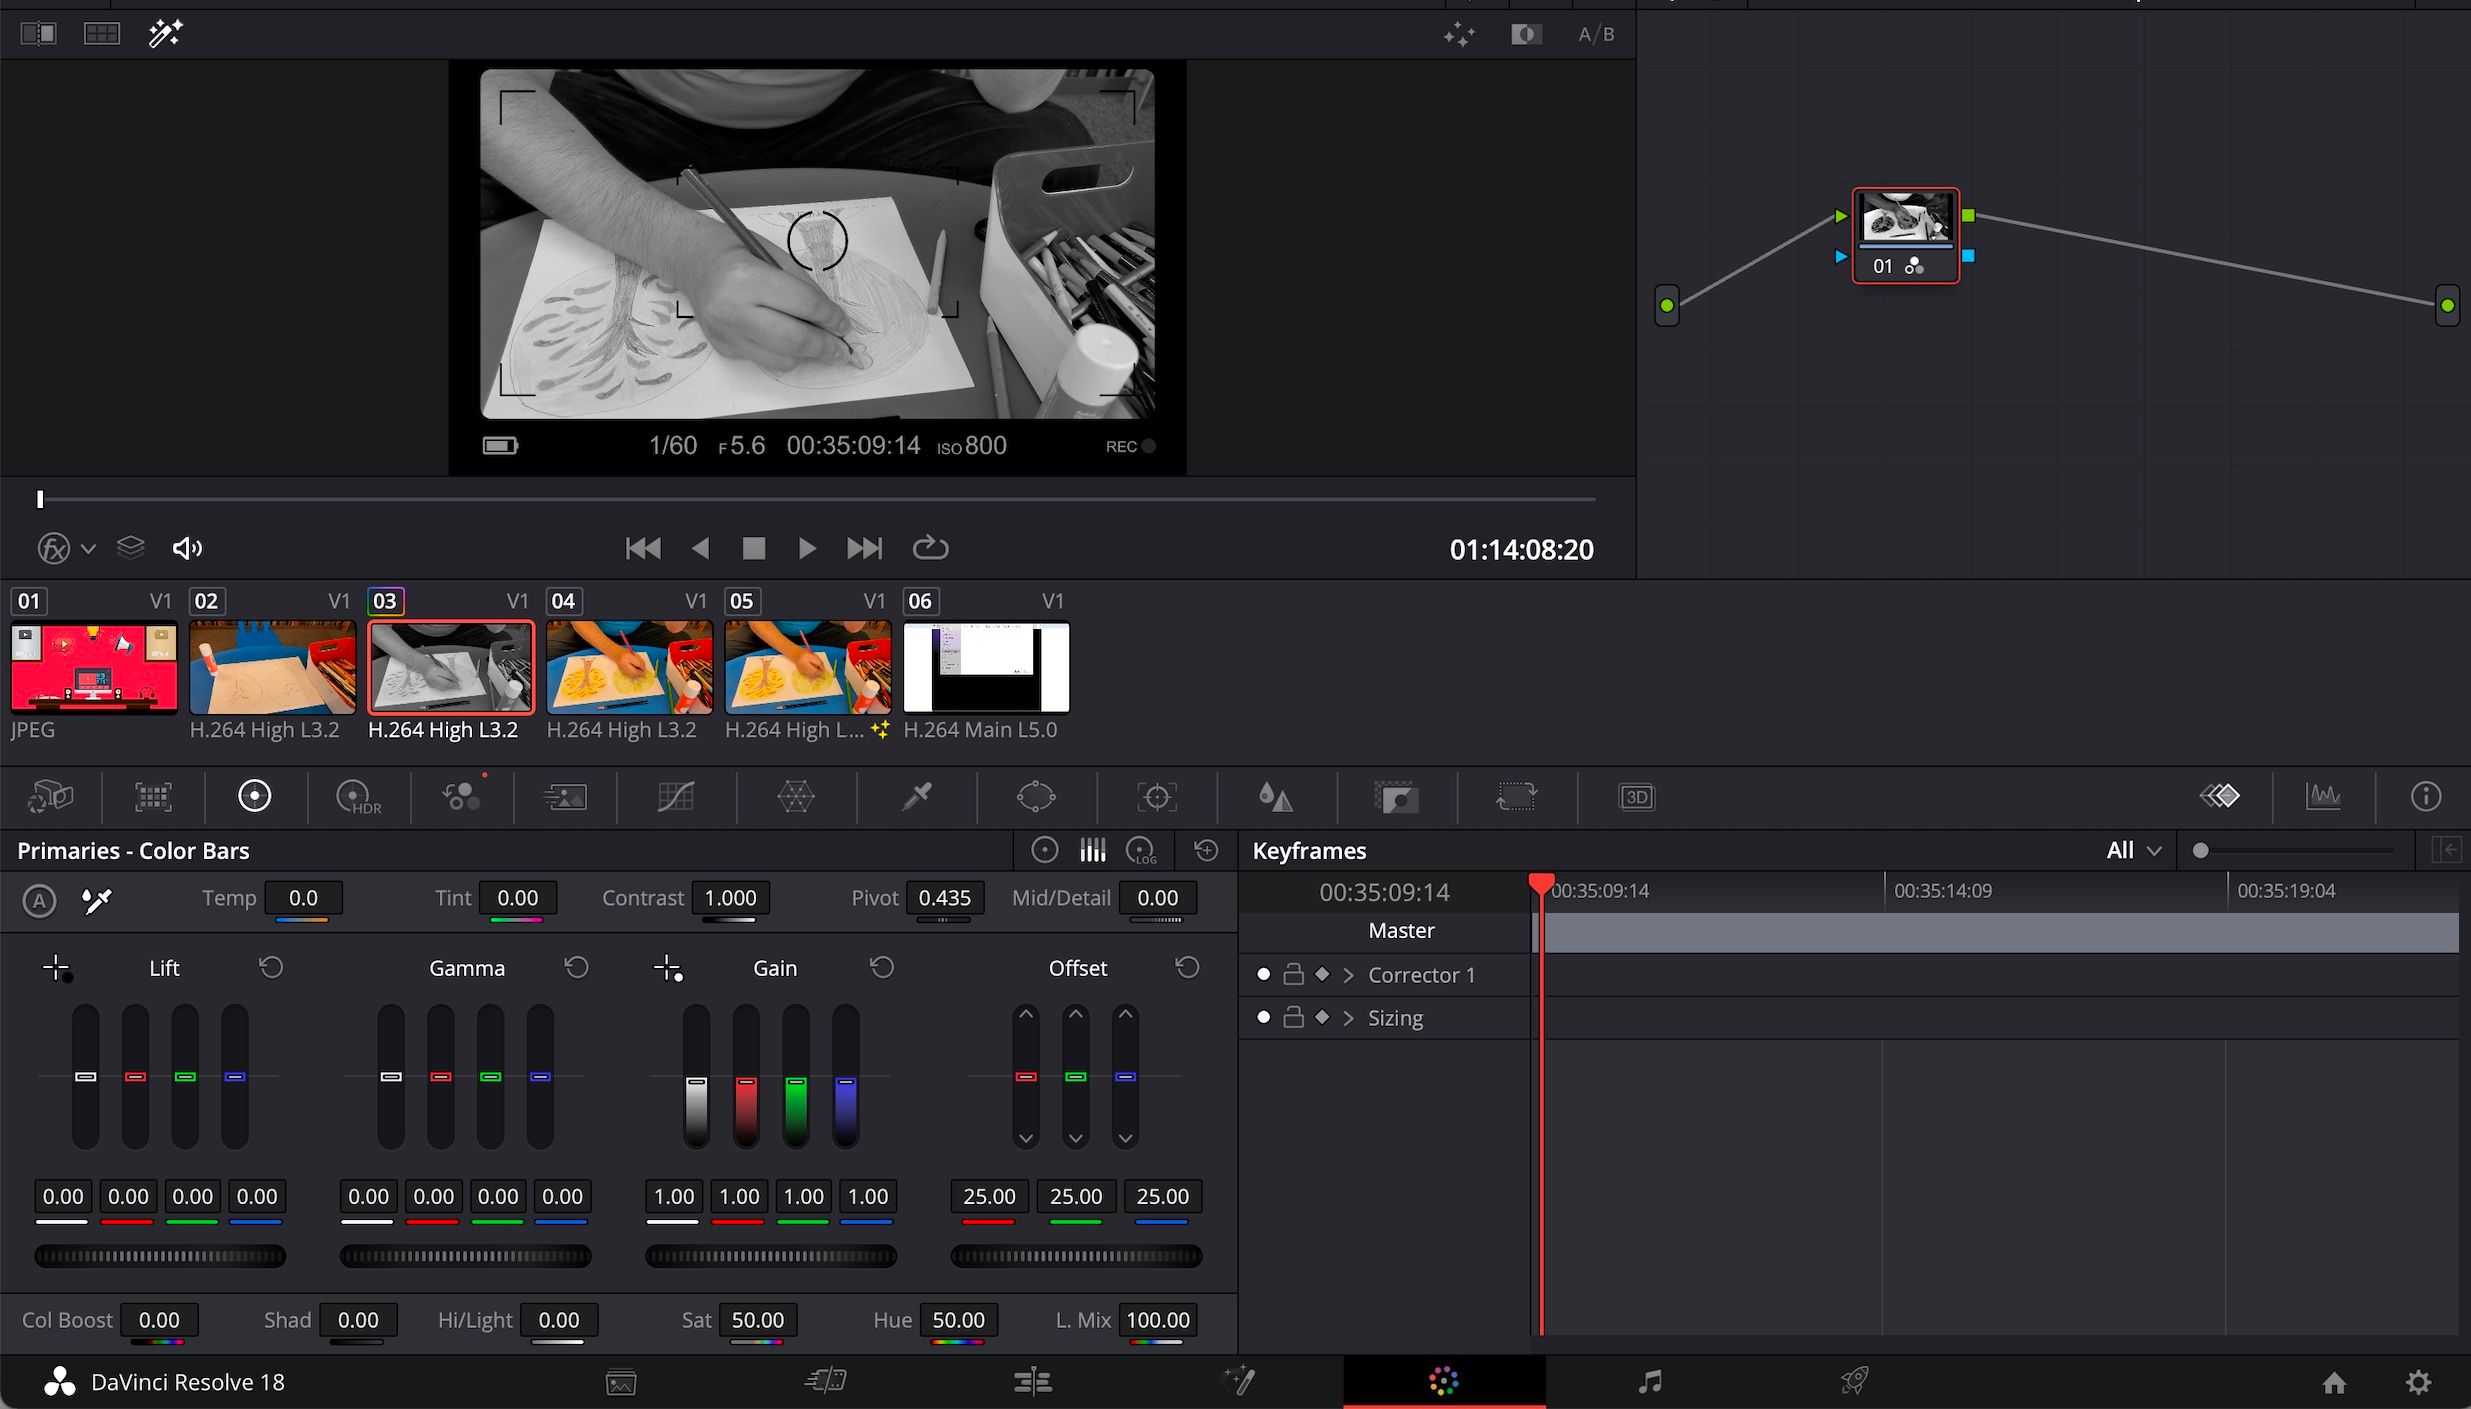Toggle the Corrector 1 lock icon
The image size is (2471, 1409).
pos(1293,974)
